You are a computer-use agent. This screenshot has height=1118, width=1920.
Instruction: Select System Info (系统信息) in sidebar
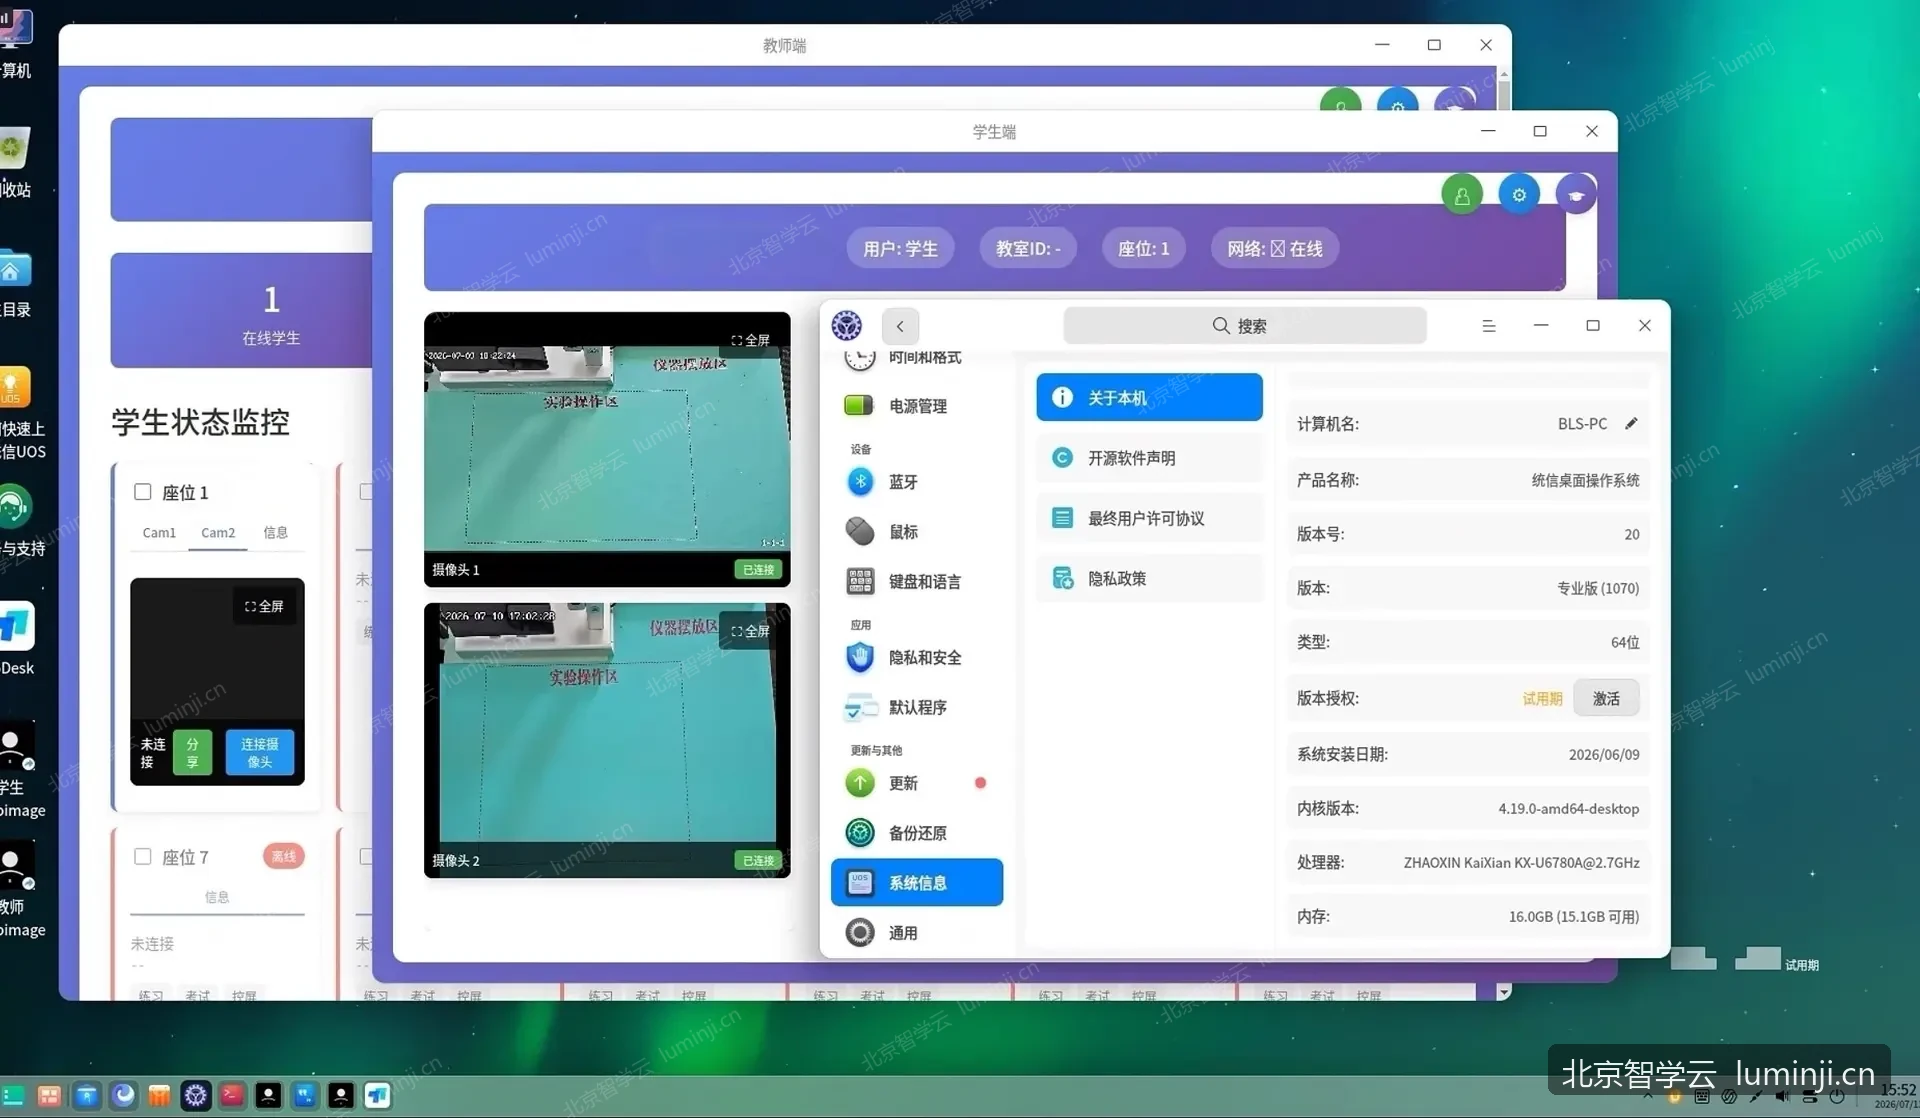tap(917, 883)
